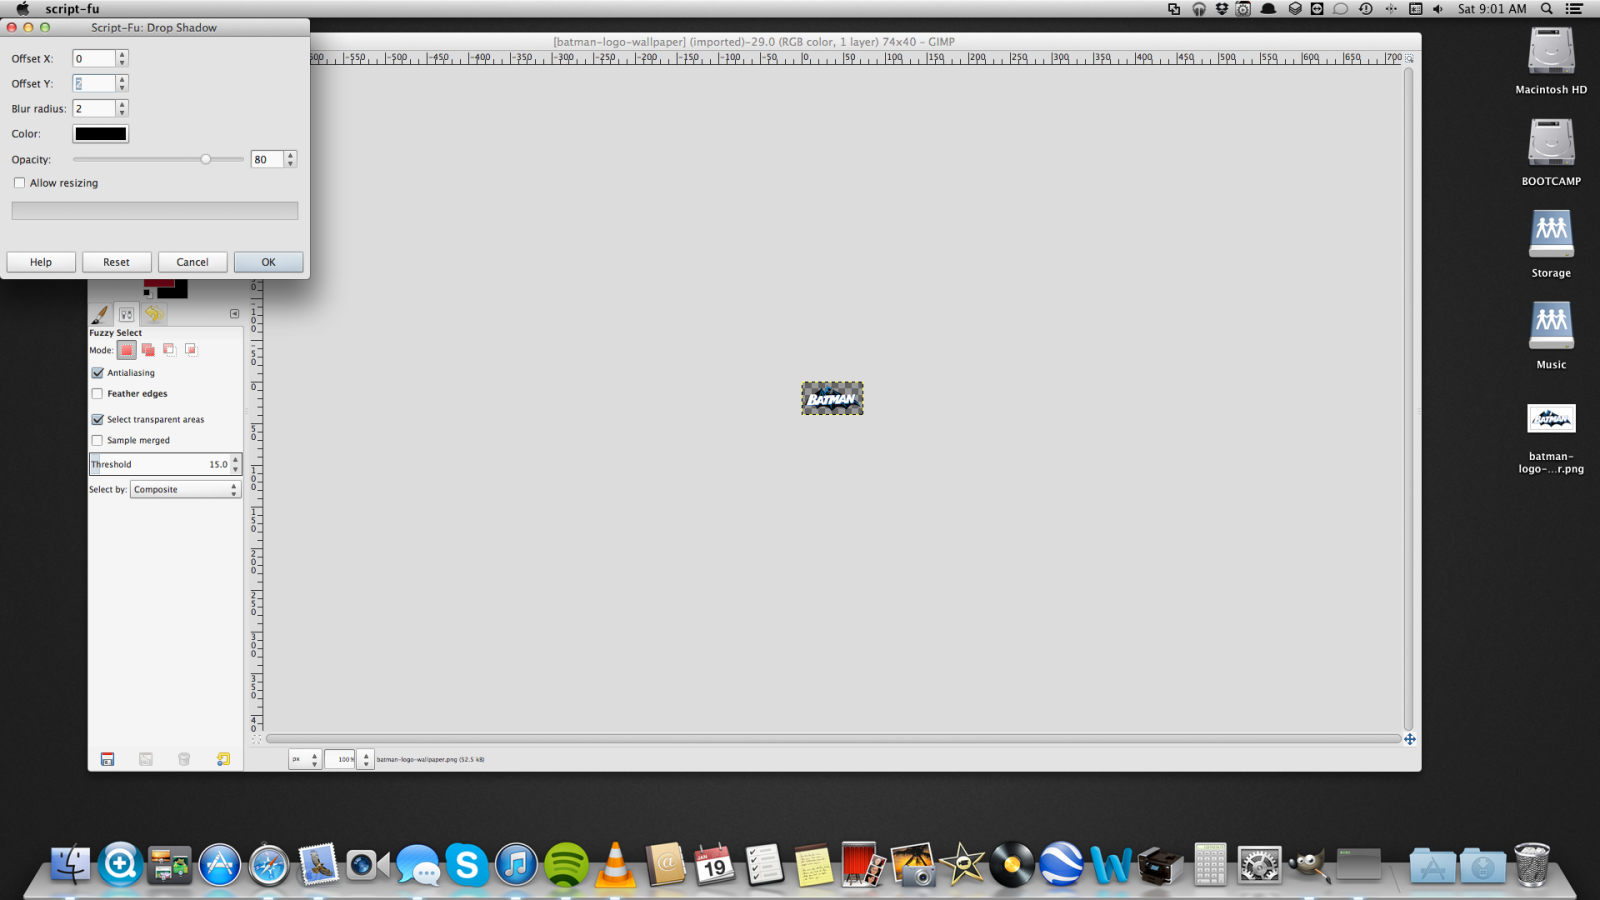Click Delete tool preset trash icon
Image resolution: width=1600 pixels, height=900 pixels.
pos(184,759)
